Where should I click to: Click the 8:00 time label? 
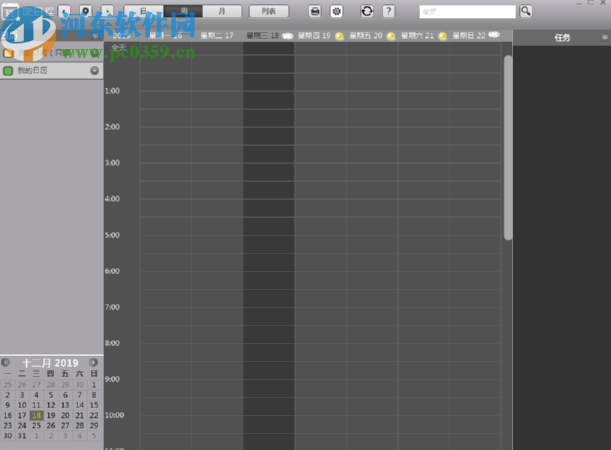tap(112, 343)
